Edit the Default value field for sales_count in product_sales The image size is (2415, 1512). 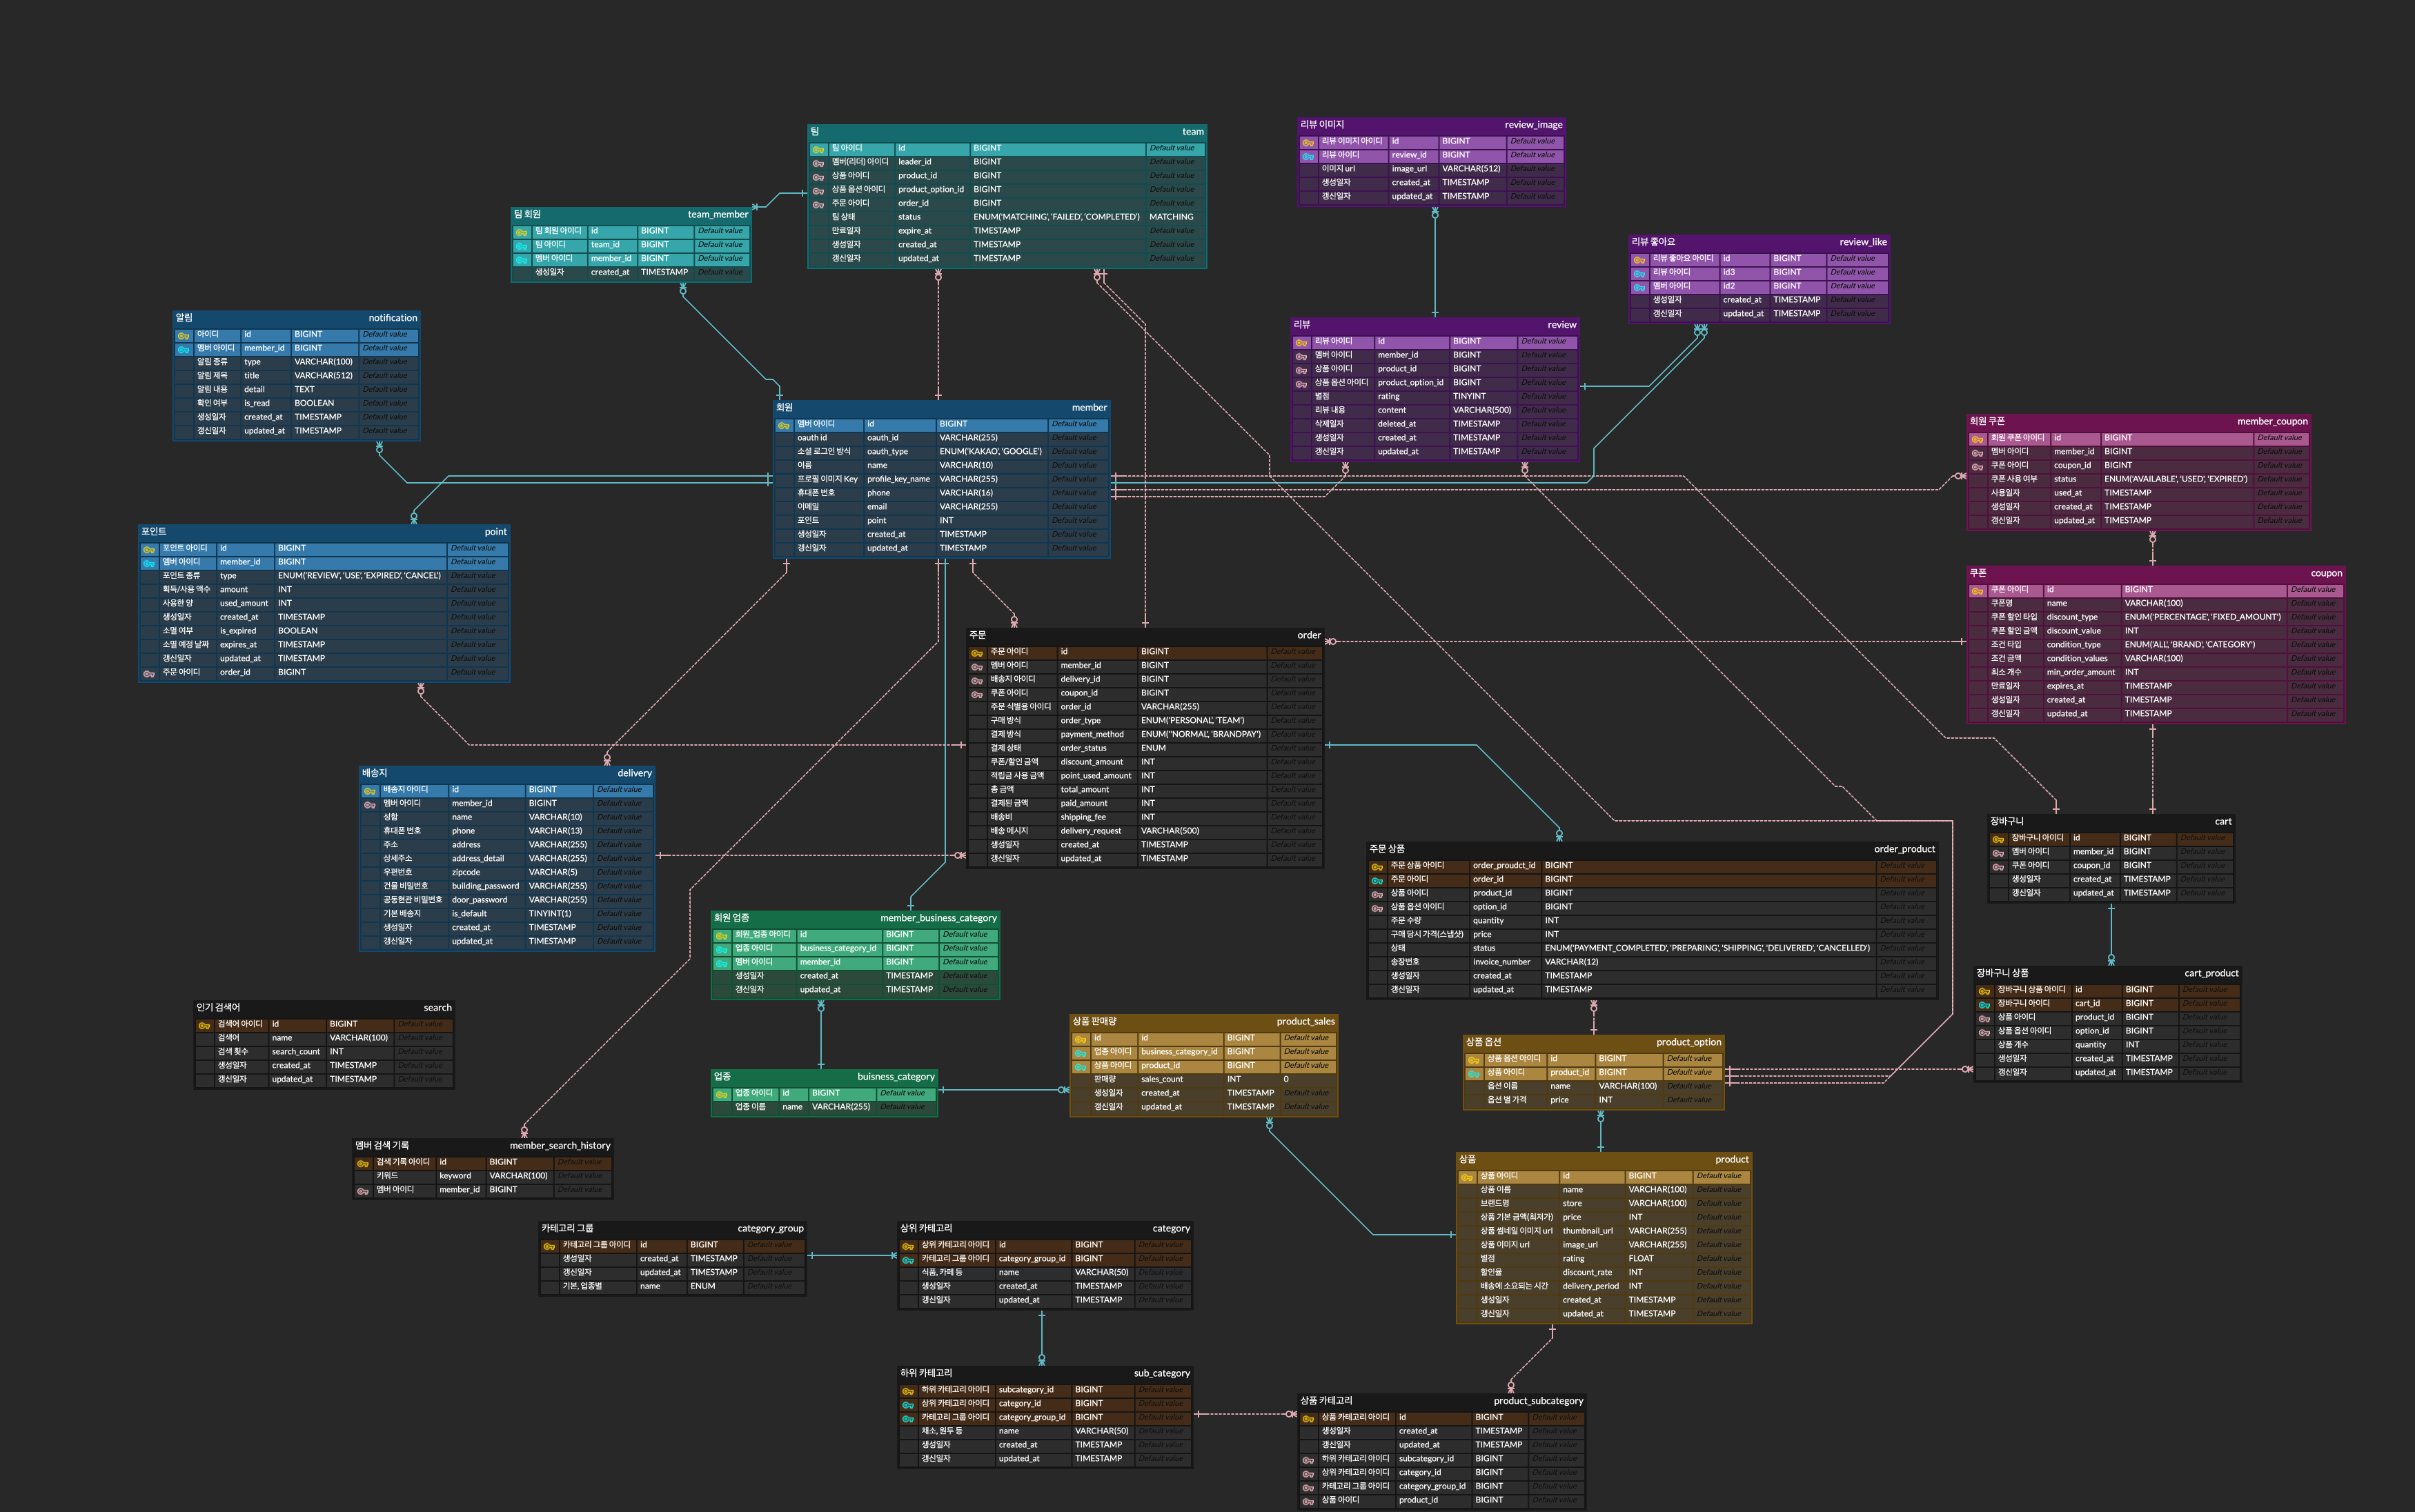coord(1306,1080)
